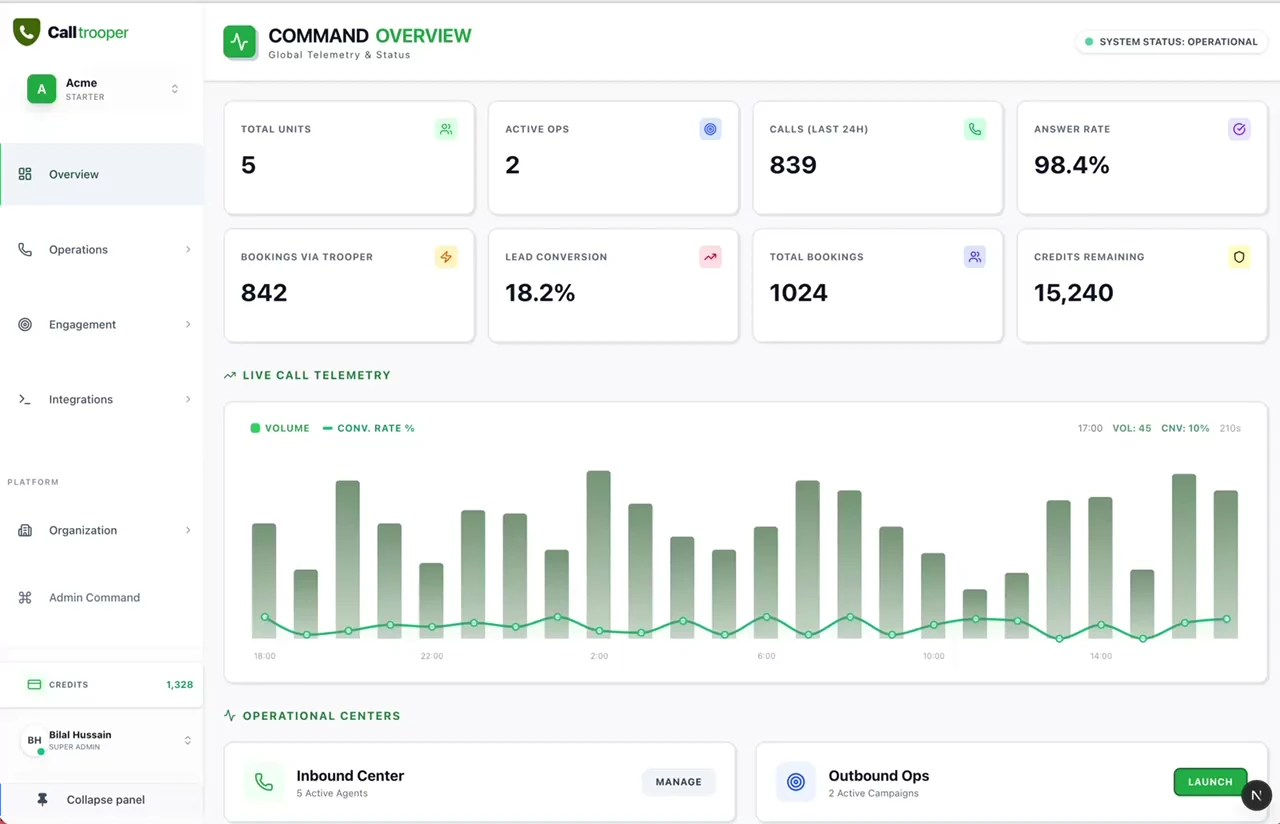Open Organization in the sidebar
Image resolution: width=1280 pixels, height=824 pixels.
tap(102, 530)
